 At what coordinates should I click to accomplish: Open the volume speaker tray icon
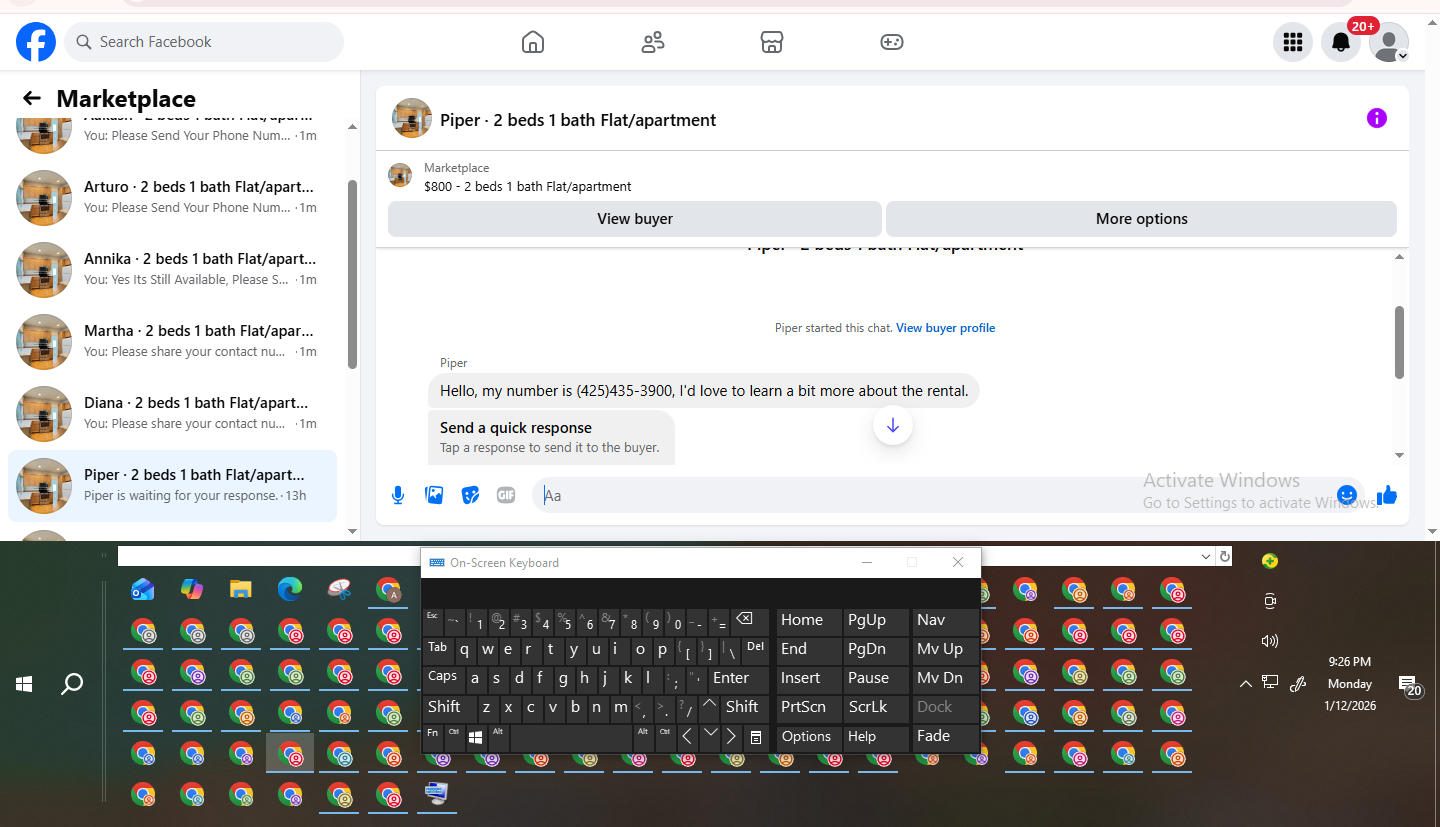click(1270, 641)
